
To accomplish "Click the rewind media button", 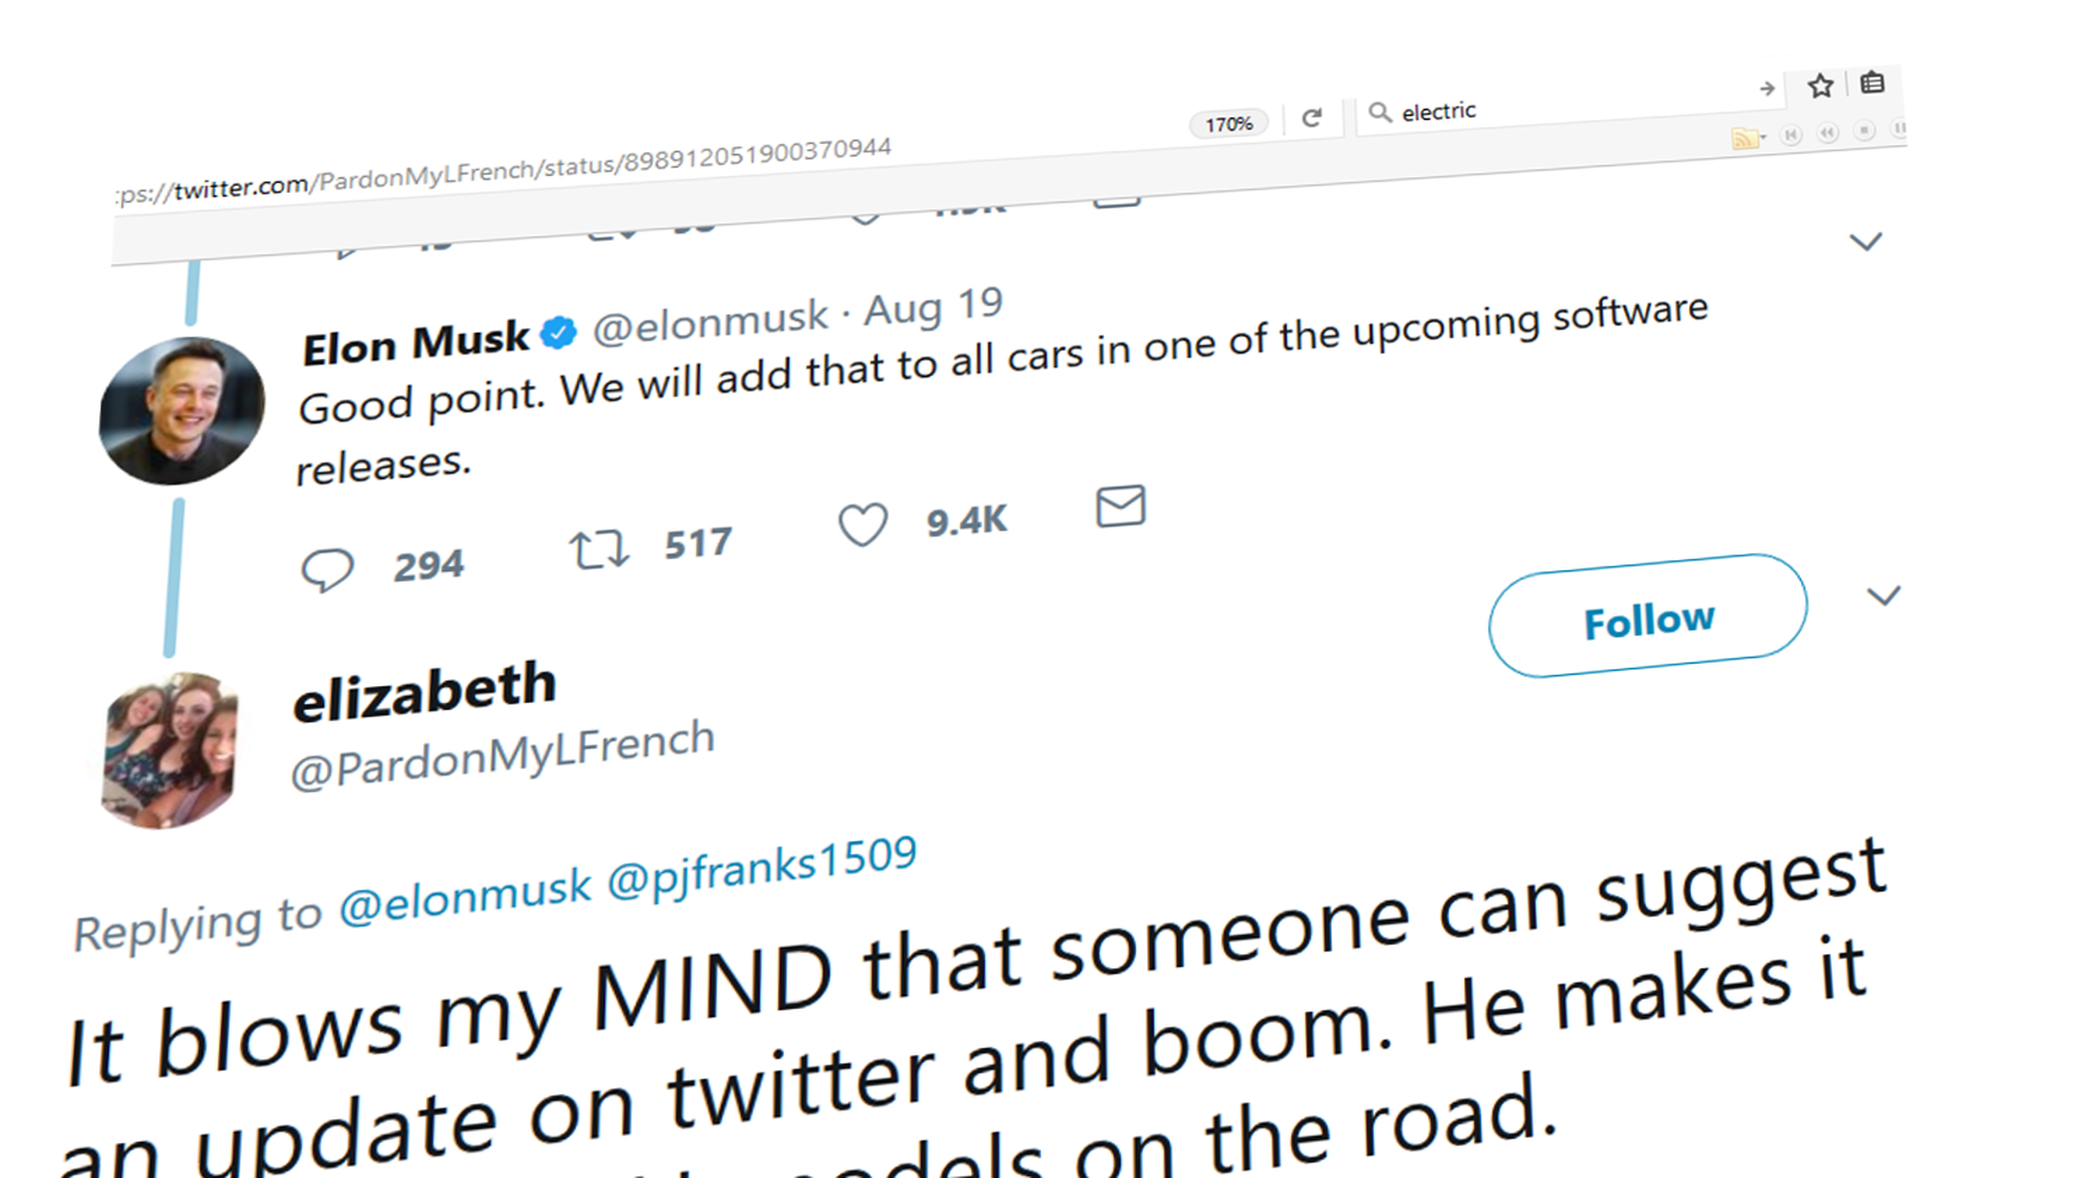I will point(1827,132).
